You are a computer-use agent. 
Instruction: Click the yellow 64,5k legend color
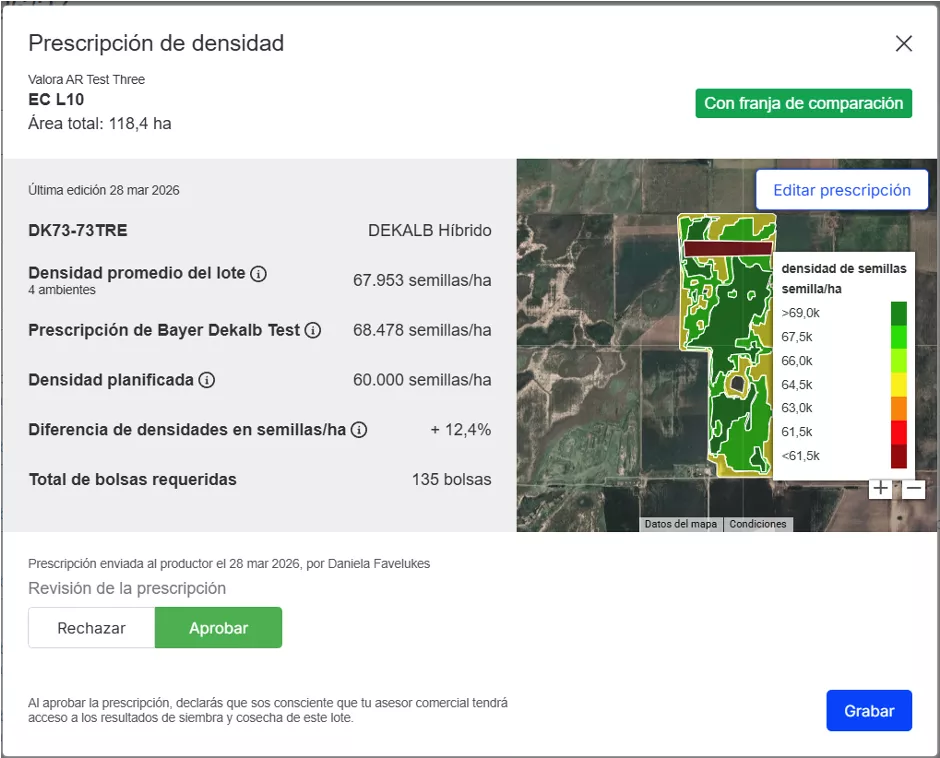(x=898, y=383)
